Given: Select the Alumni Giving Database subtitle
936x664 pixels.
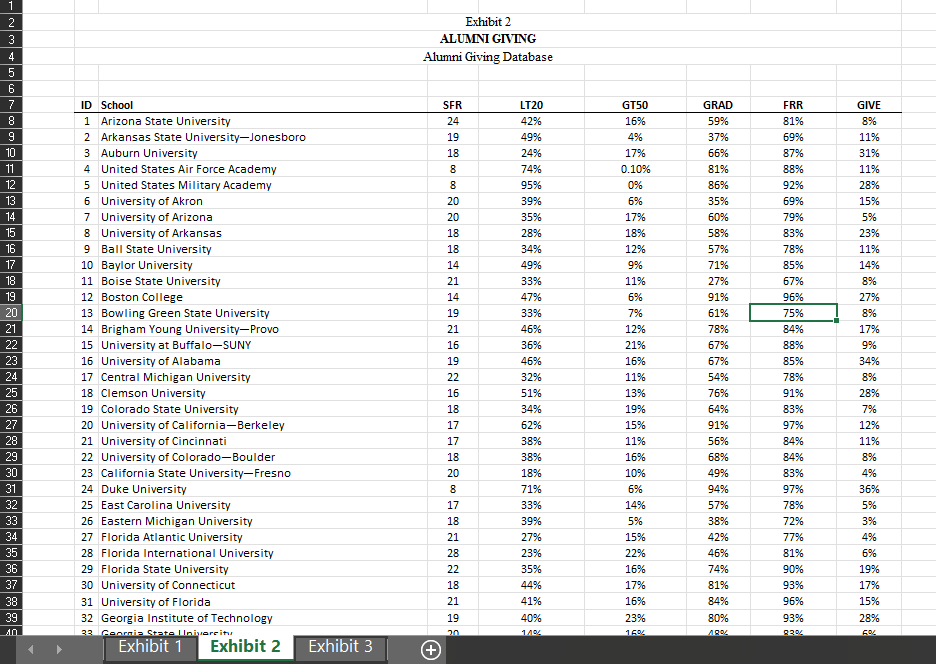Looking at the screenshot, I should [x=488, y=57].
